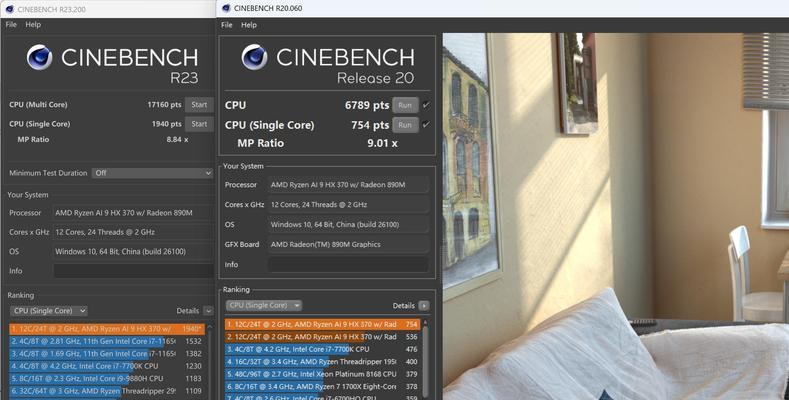Select R20 ranking row scoring 754
The height and width of the screenshot is (400, 789).
click(x=323, y=325)
